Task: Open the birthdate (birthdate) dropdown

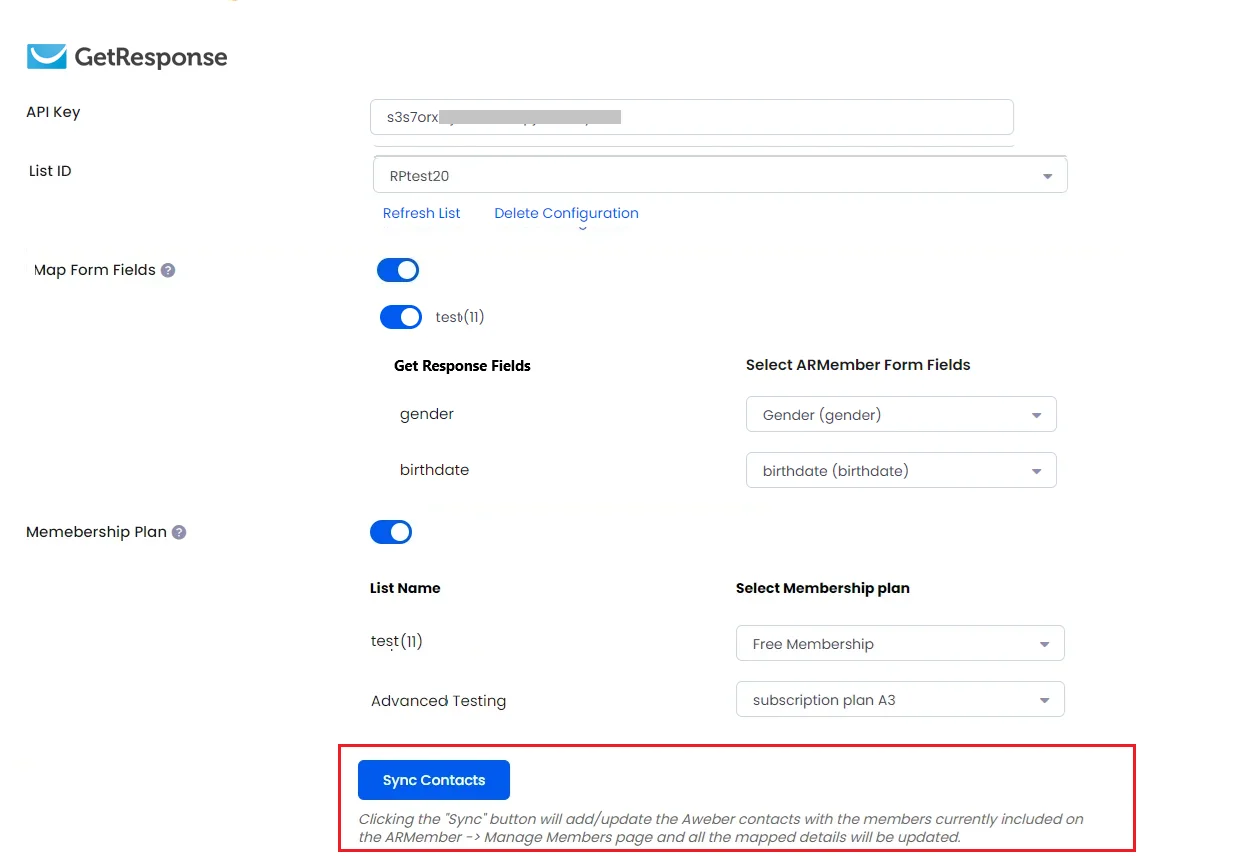Action: 901,470
